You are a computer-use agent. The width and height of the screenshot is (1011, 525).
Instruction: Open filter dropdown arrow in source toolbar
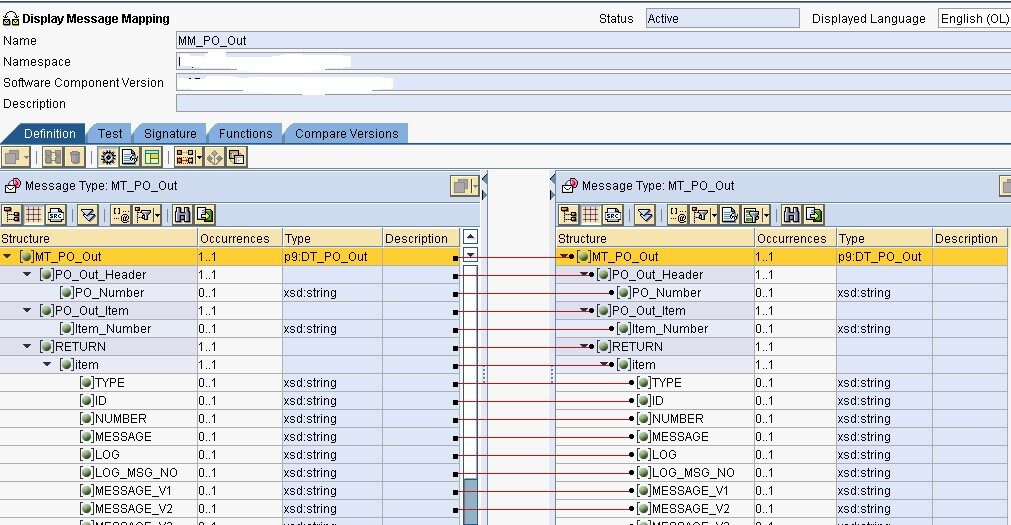pyautogui.click(x=156, y=214)
